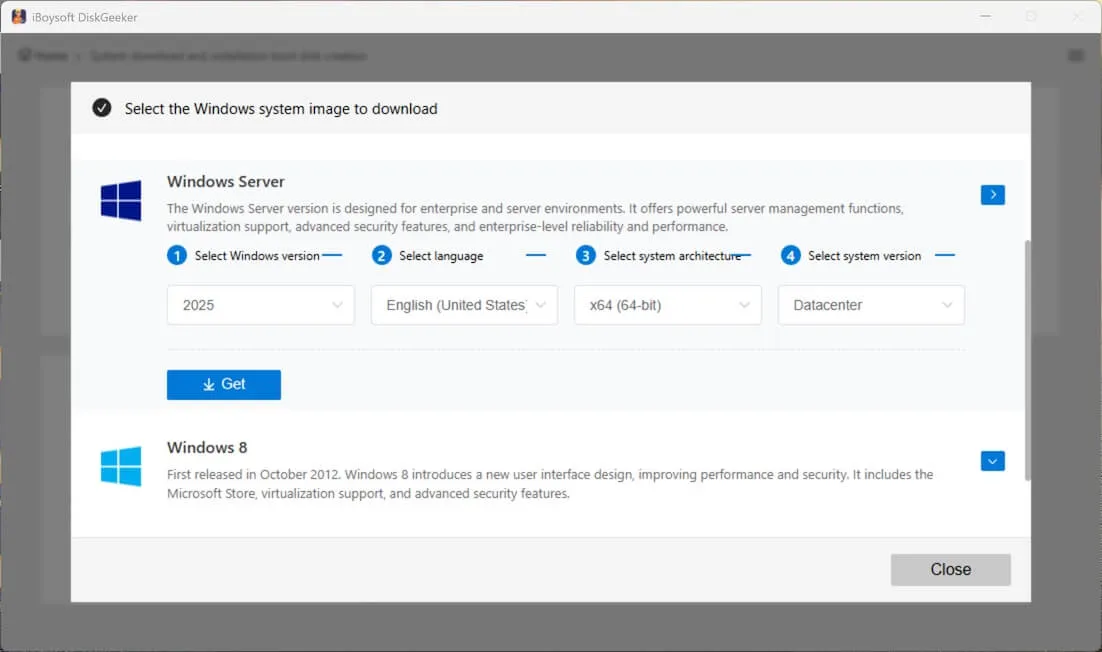Click step 2 'Select language' badge

point(381,255)
